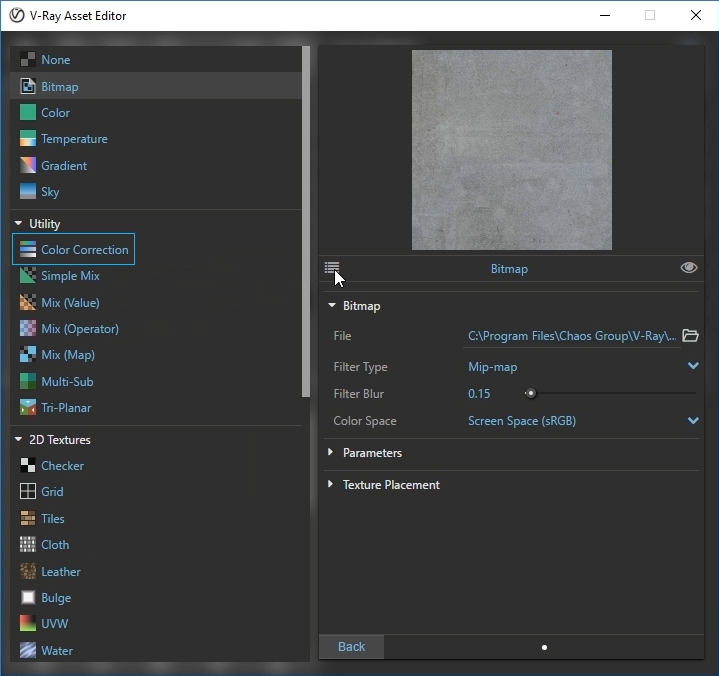Toggle the Bitmap preview eye icon
Screen dimensions: 719x676
(688, 268)
